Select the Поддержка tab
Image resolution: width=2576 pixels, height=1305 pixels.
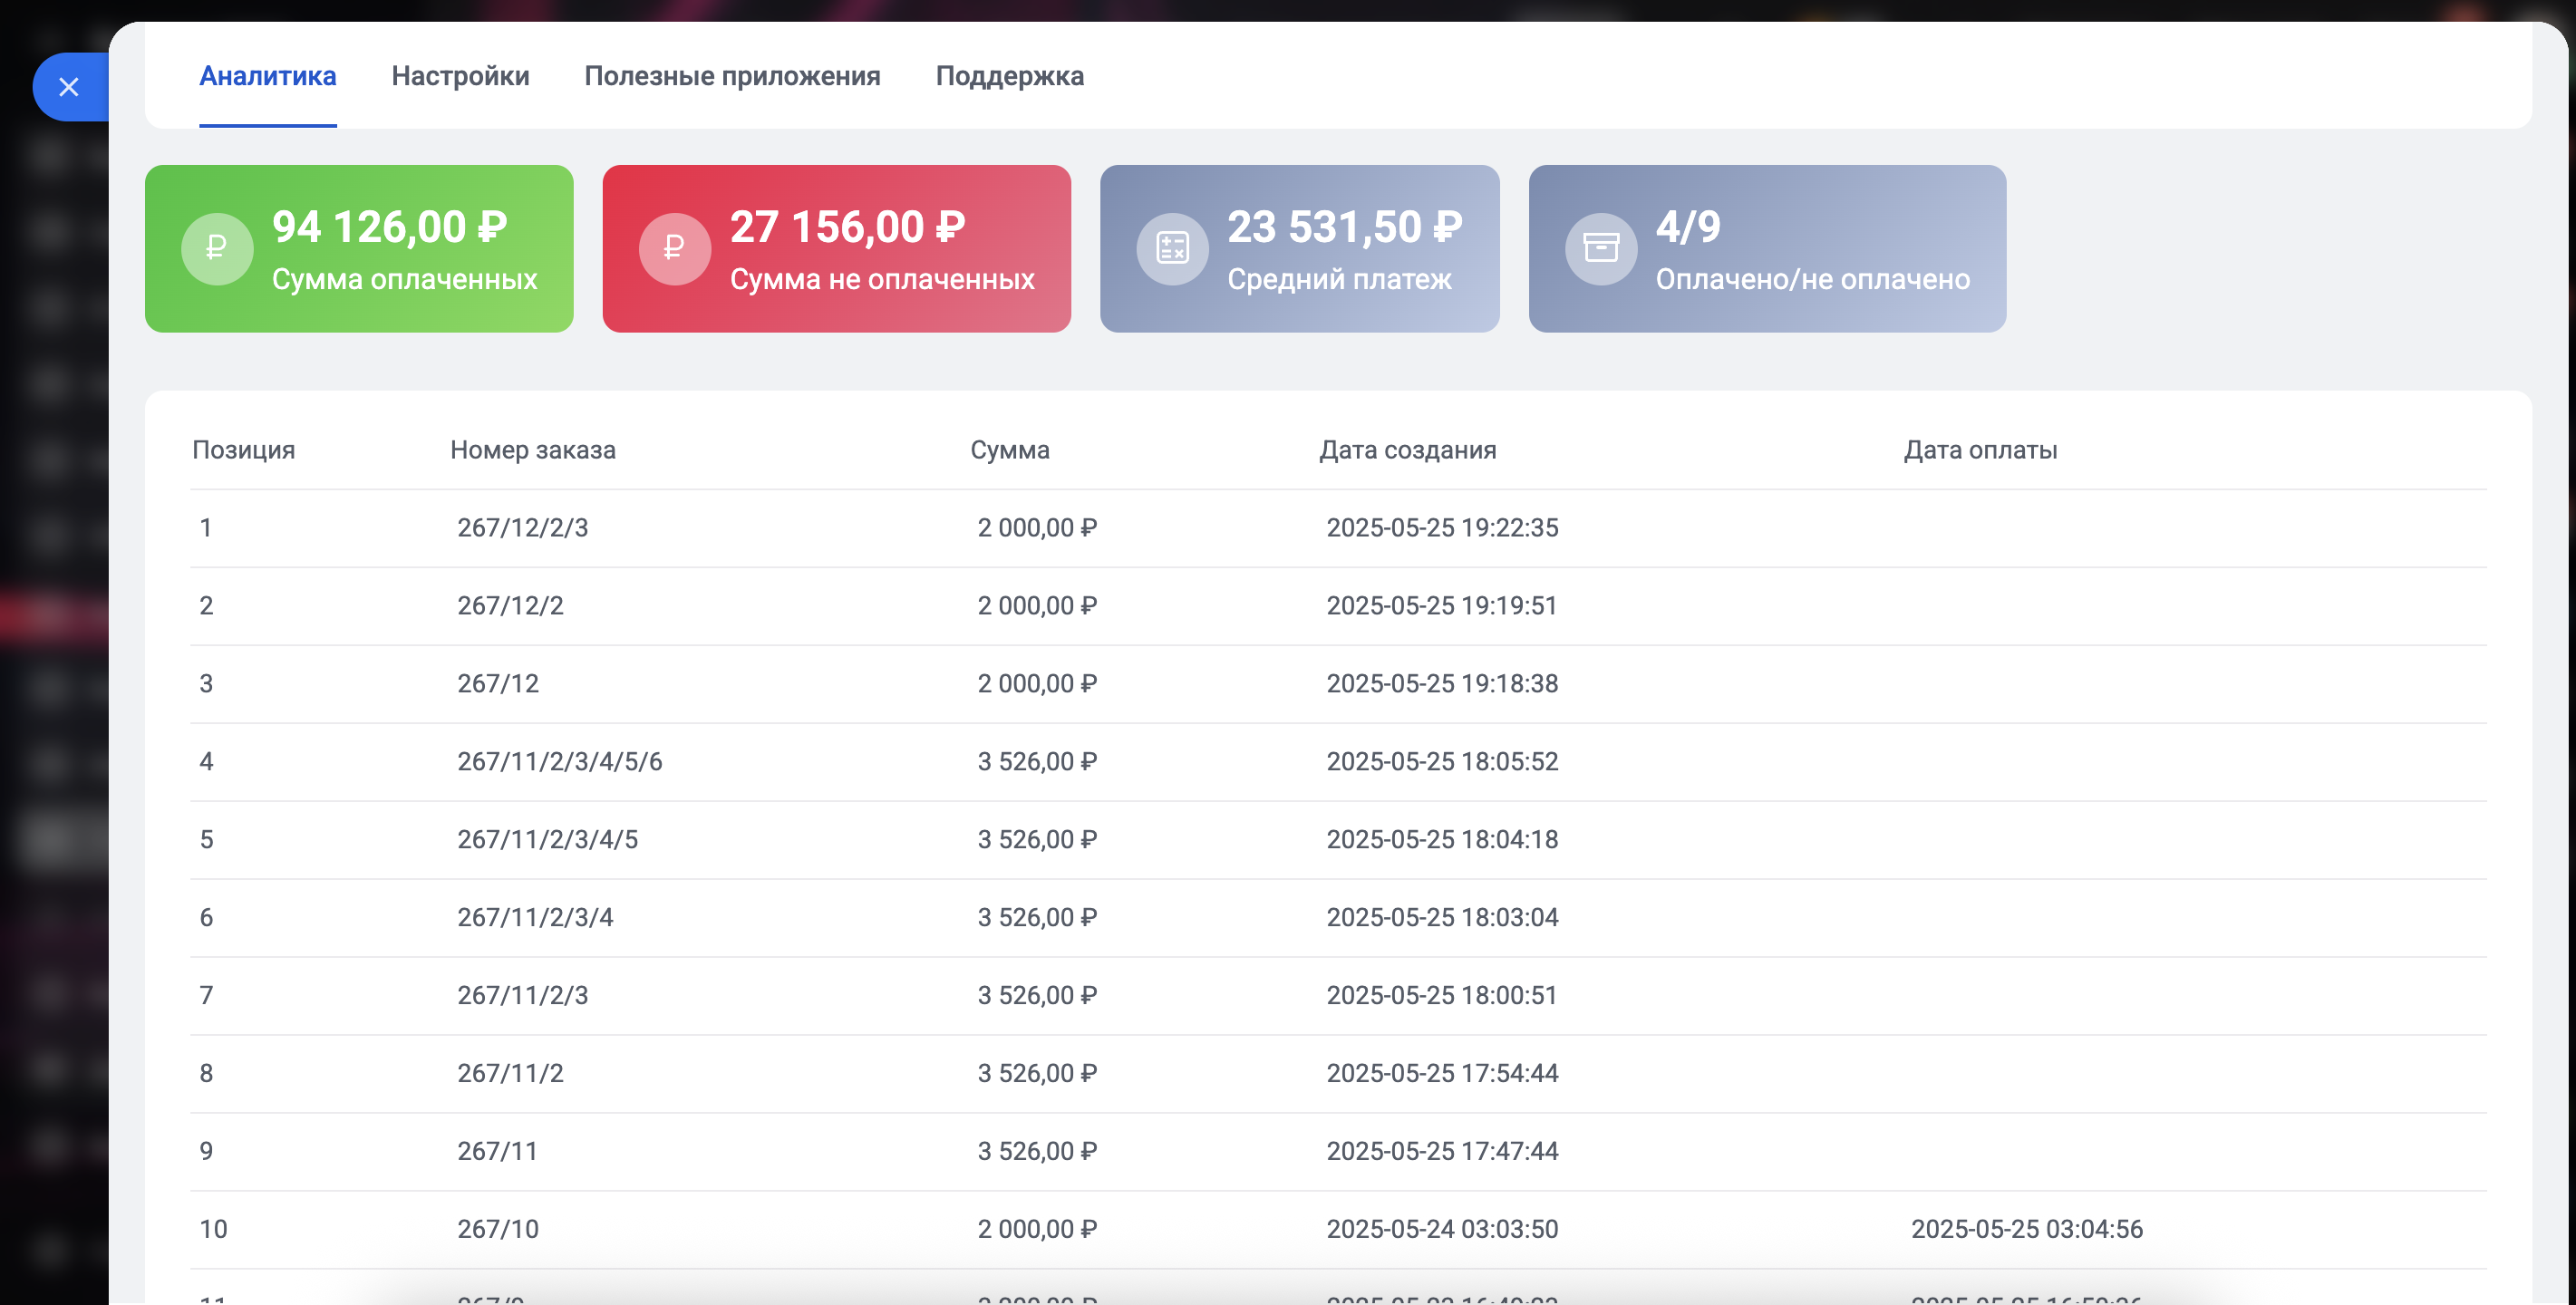tap(1010, 76)
